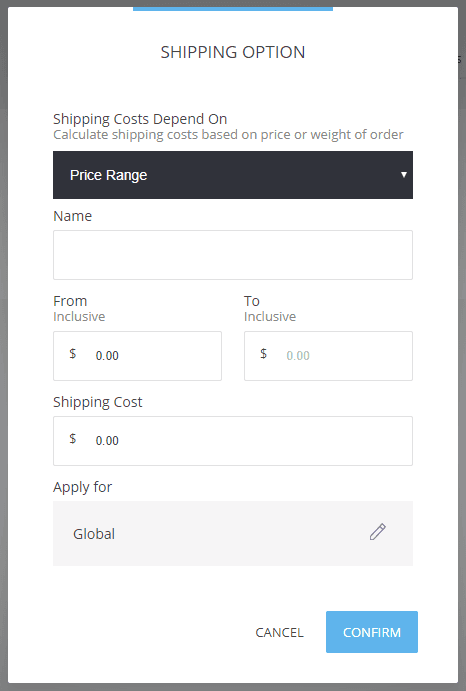This screenshot has width=466, height=691.
Task: Click the To label above Inclusive
Action: click(x=252, y=301)
